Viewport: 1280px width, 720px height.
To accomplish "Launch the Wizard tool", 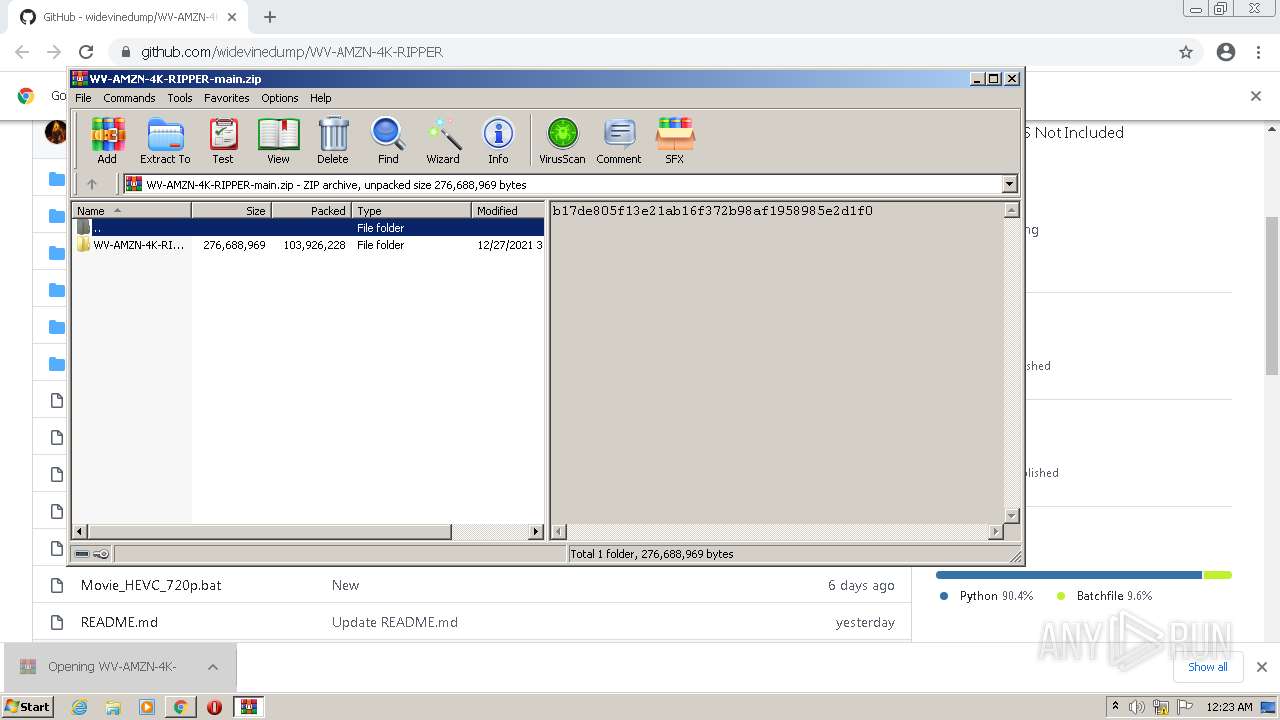I will pos(443,140).
